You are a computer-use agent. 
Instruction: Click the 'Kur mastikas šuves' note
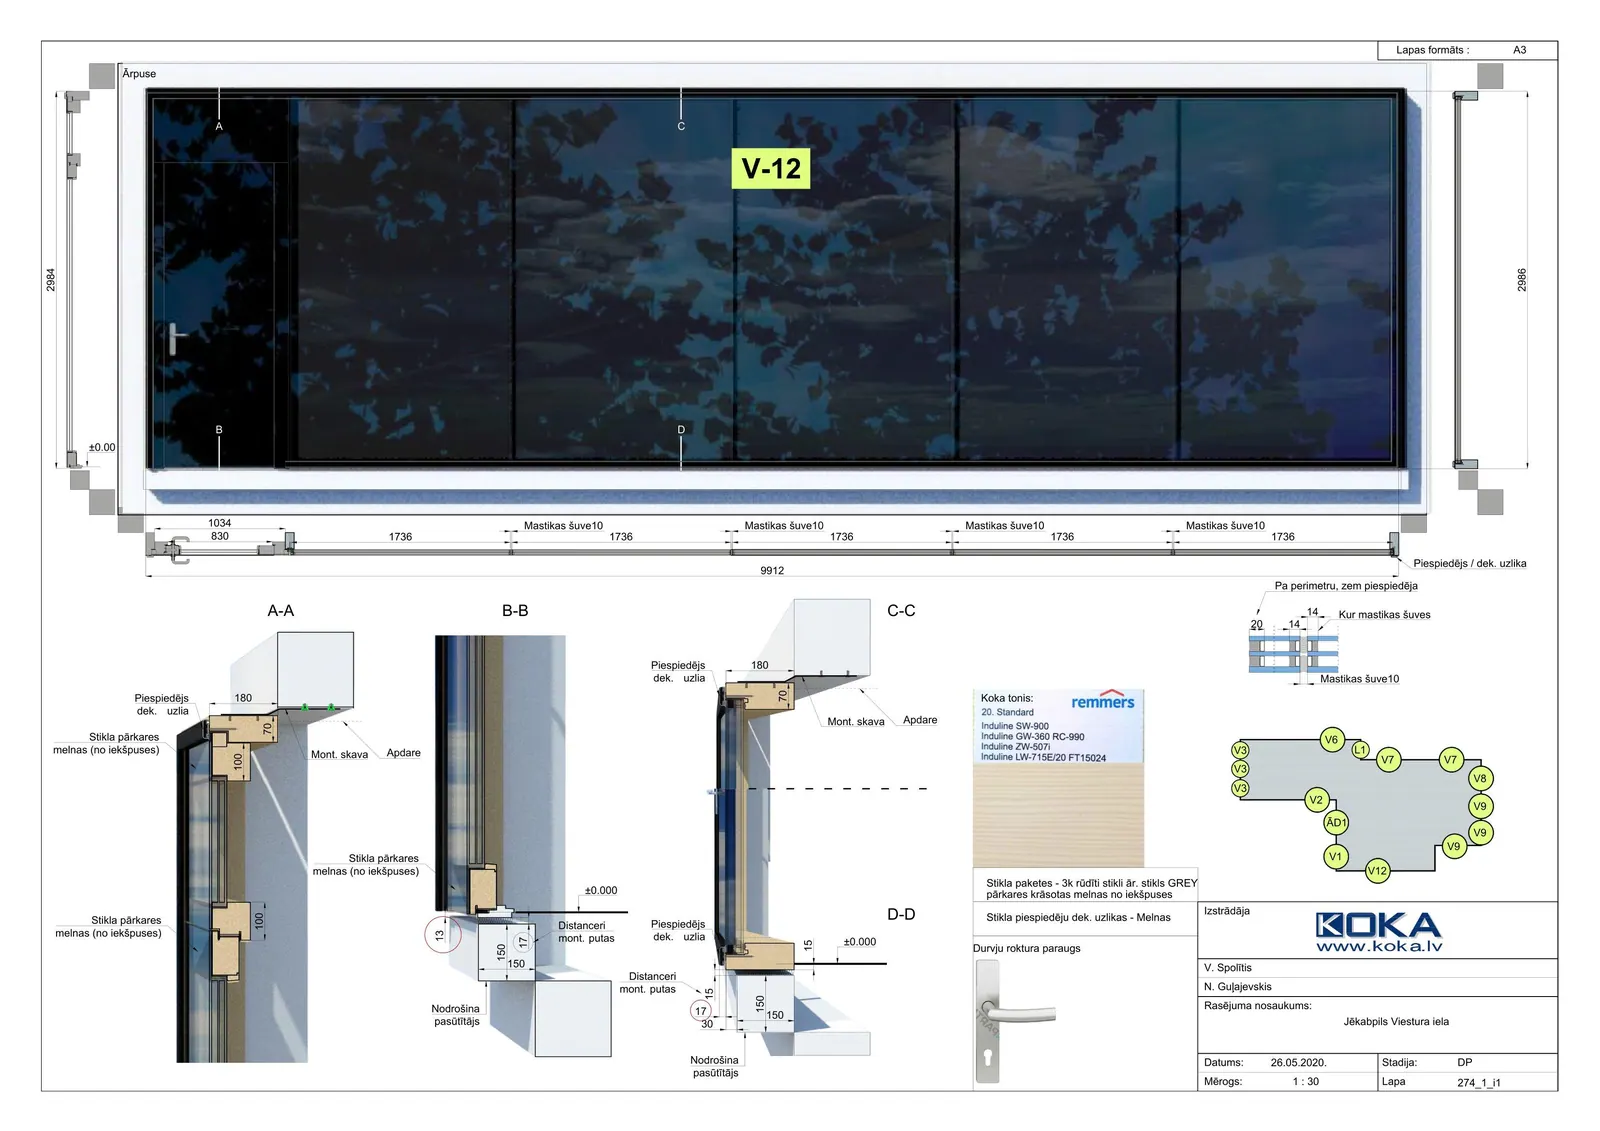coord(1385,615)
